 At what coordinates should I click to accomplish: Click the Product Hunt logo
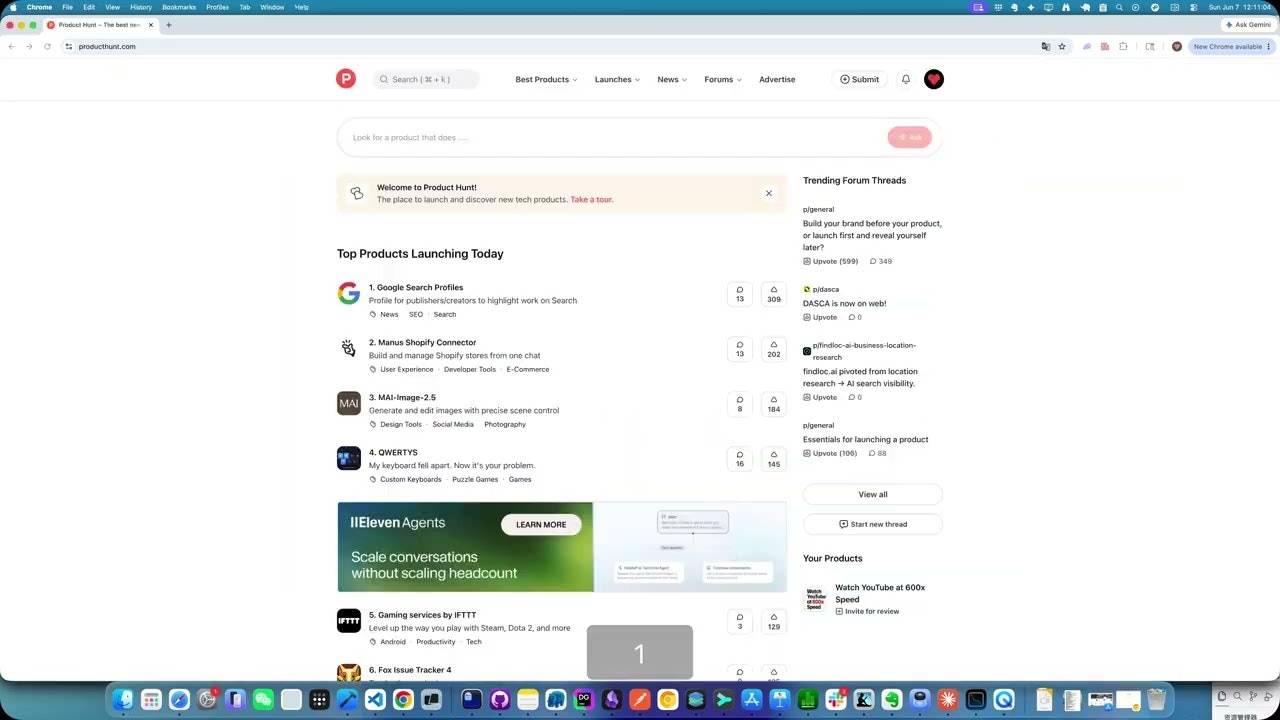[x=345, y=79]
